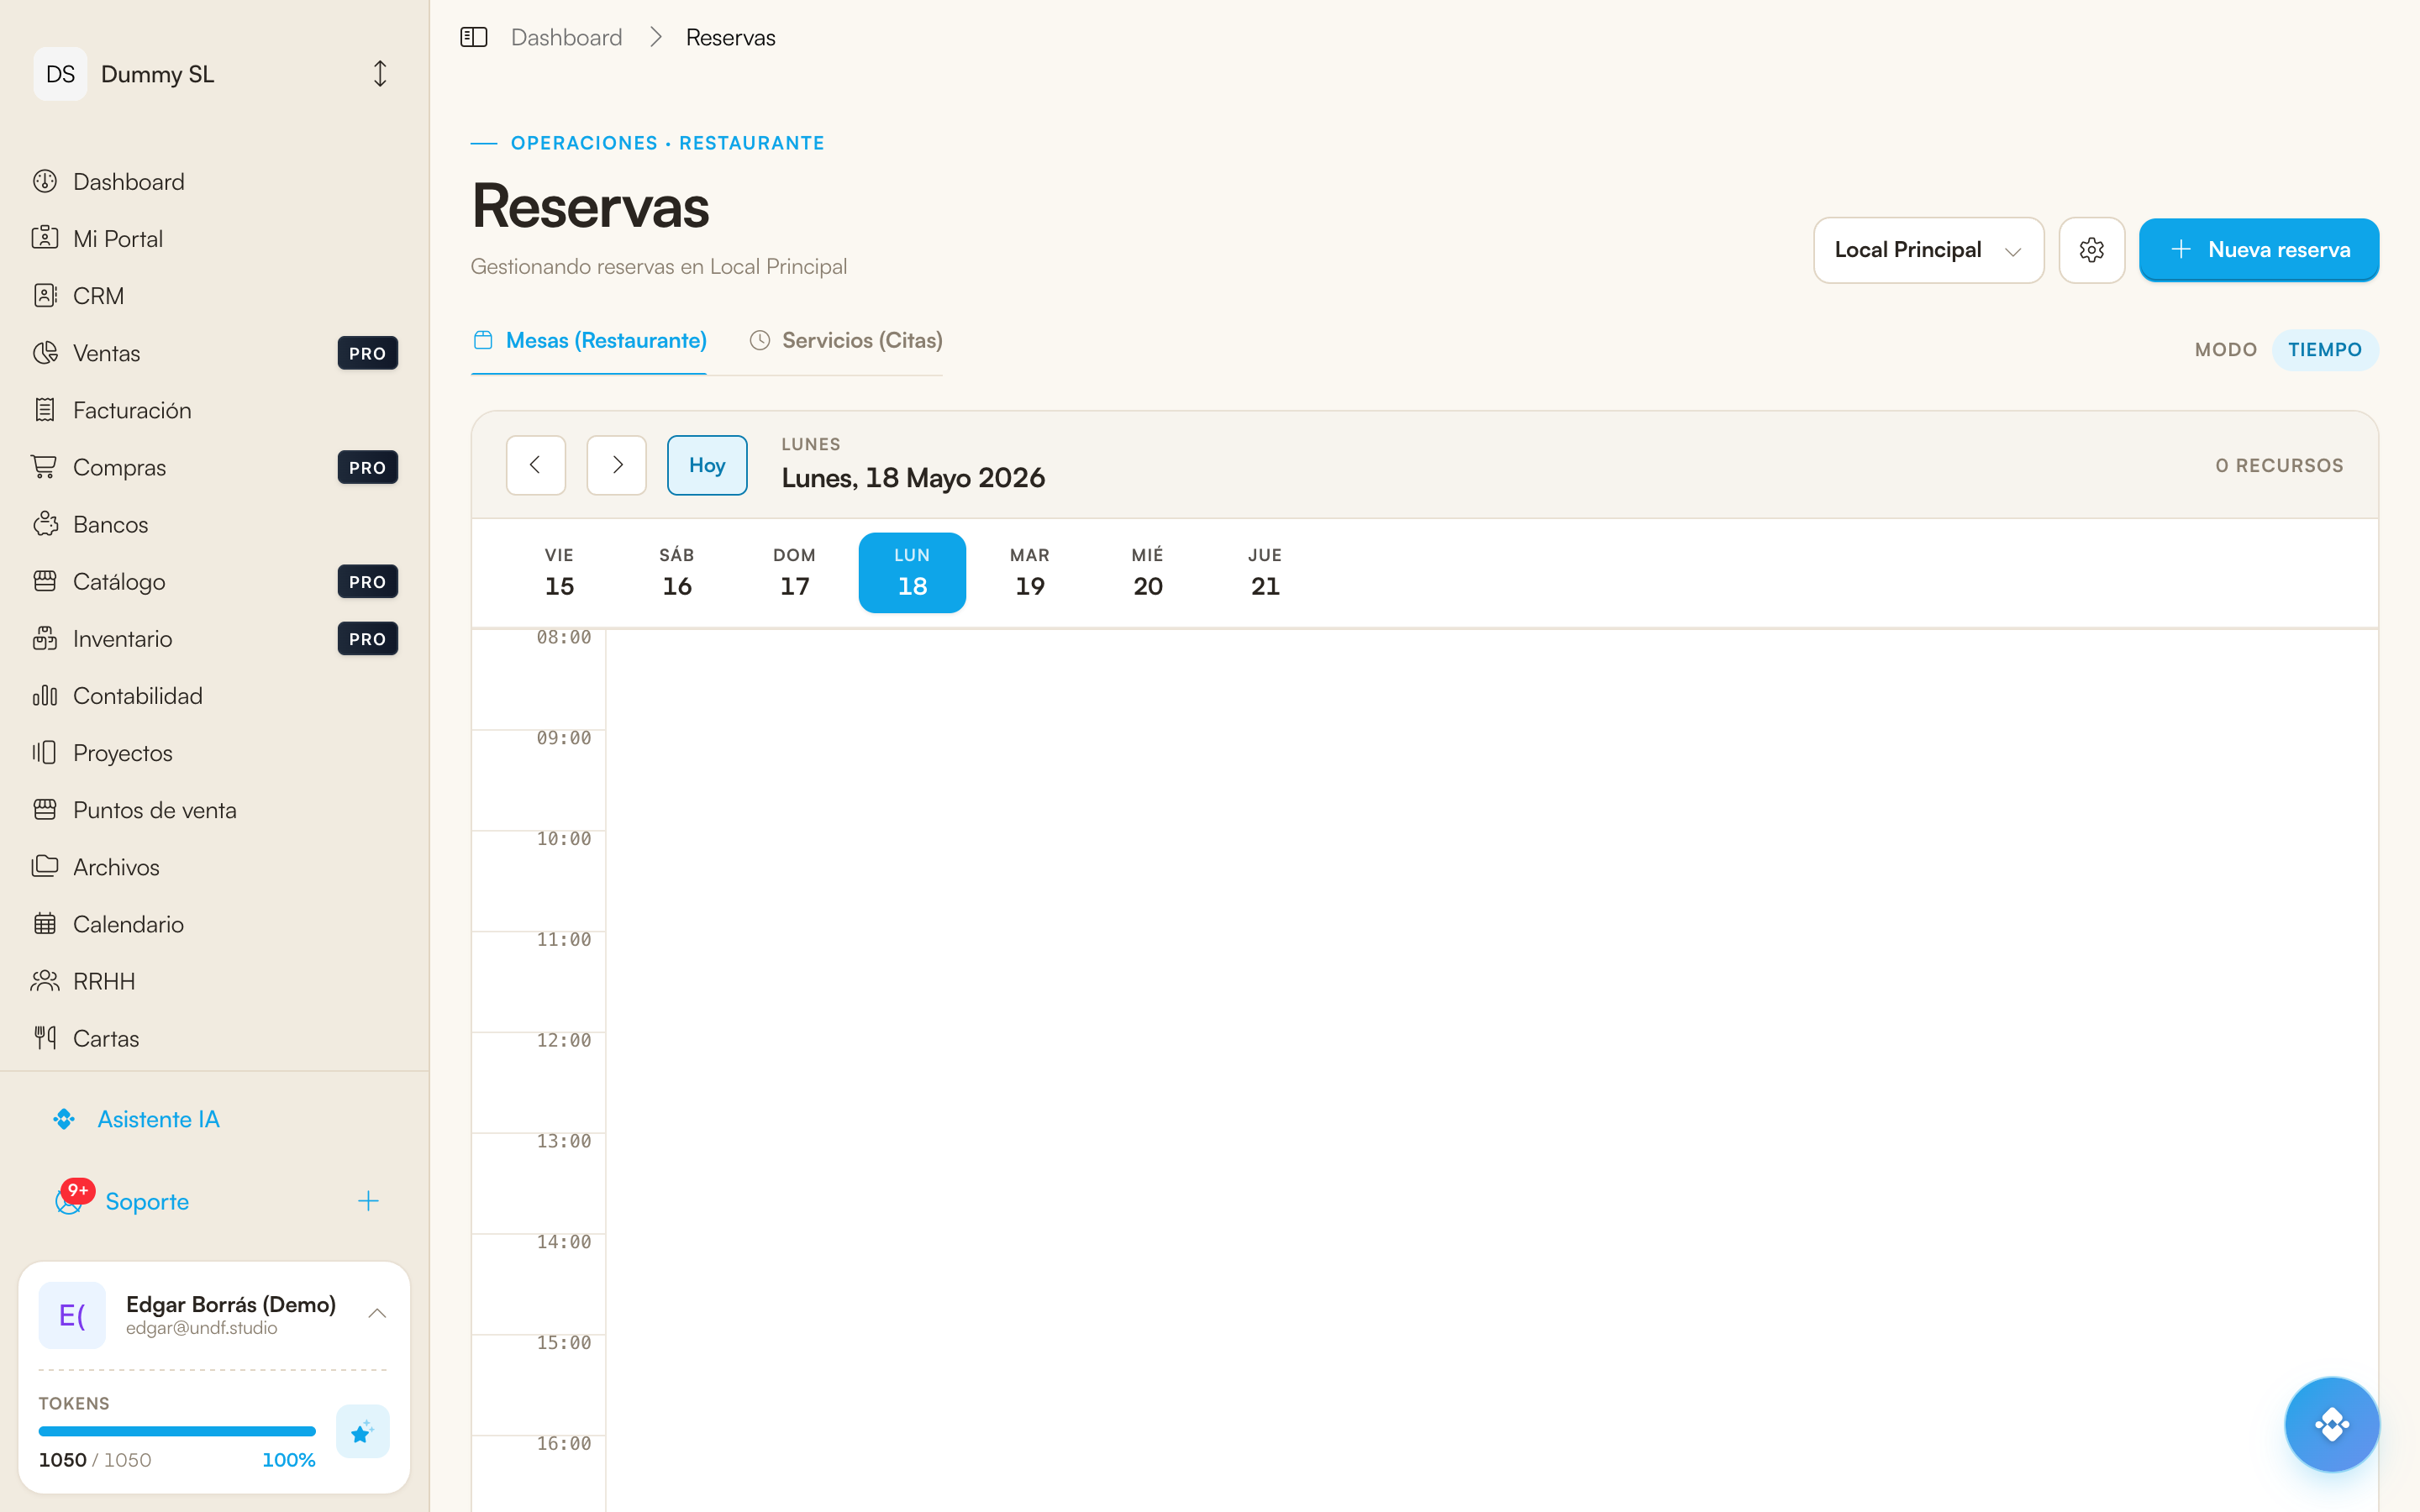This screenshot has height=1512, width=2420.
Task: Select DOM 17 day tab
Action: (795, 572)
